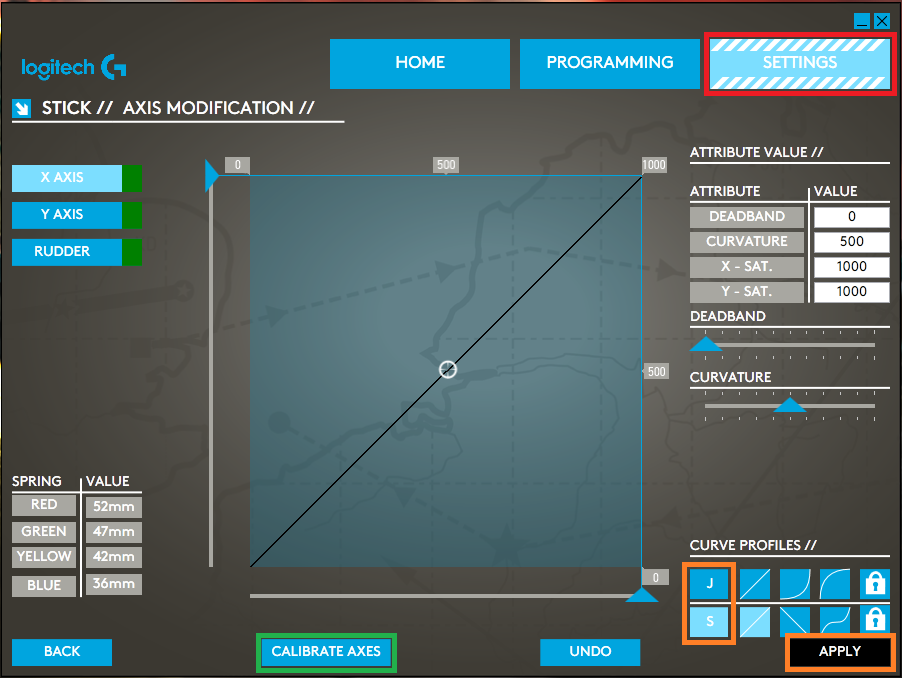Click the Logitech G logo
The image size is (902, 678).
(x=74, y=67)
